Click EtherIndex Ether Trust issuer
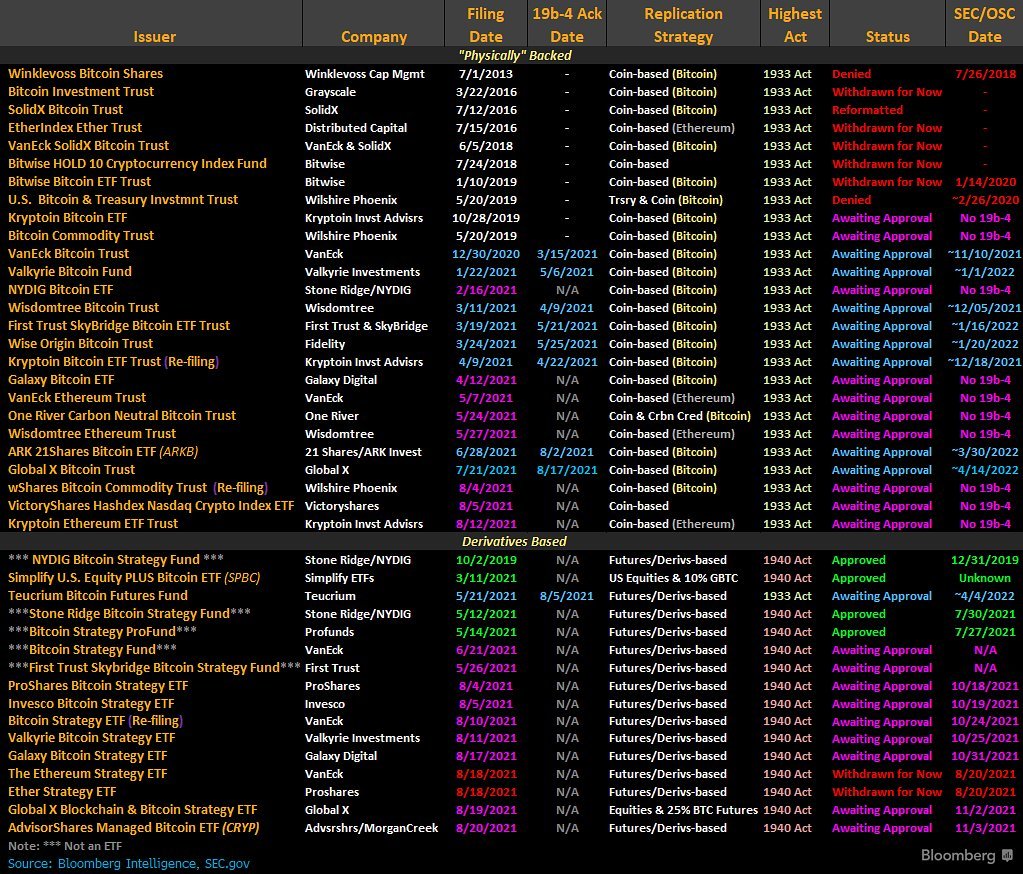This screenshot has width=1023, height=874. [x=75, y=128]
